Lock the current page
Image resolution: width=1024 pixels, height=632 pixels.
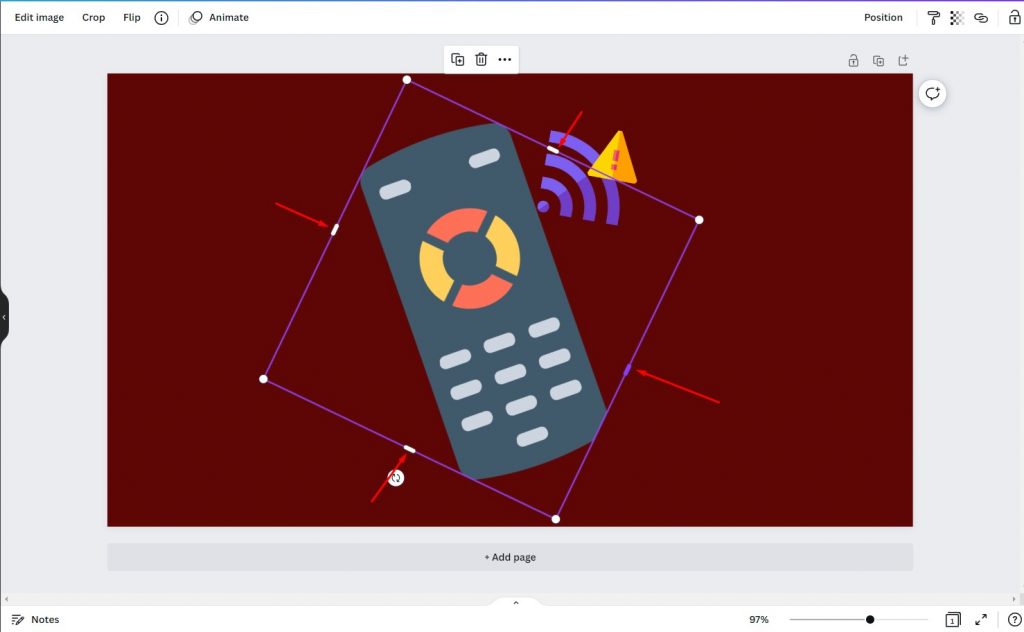(853, 60)
